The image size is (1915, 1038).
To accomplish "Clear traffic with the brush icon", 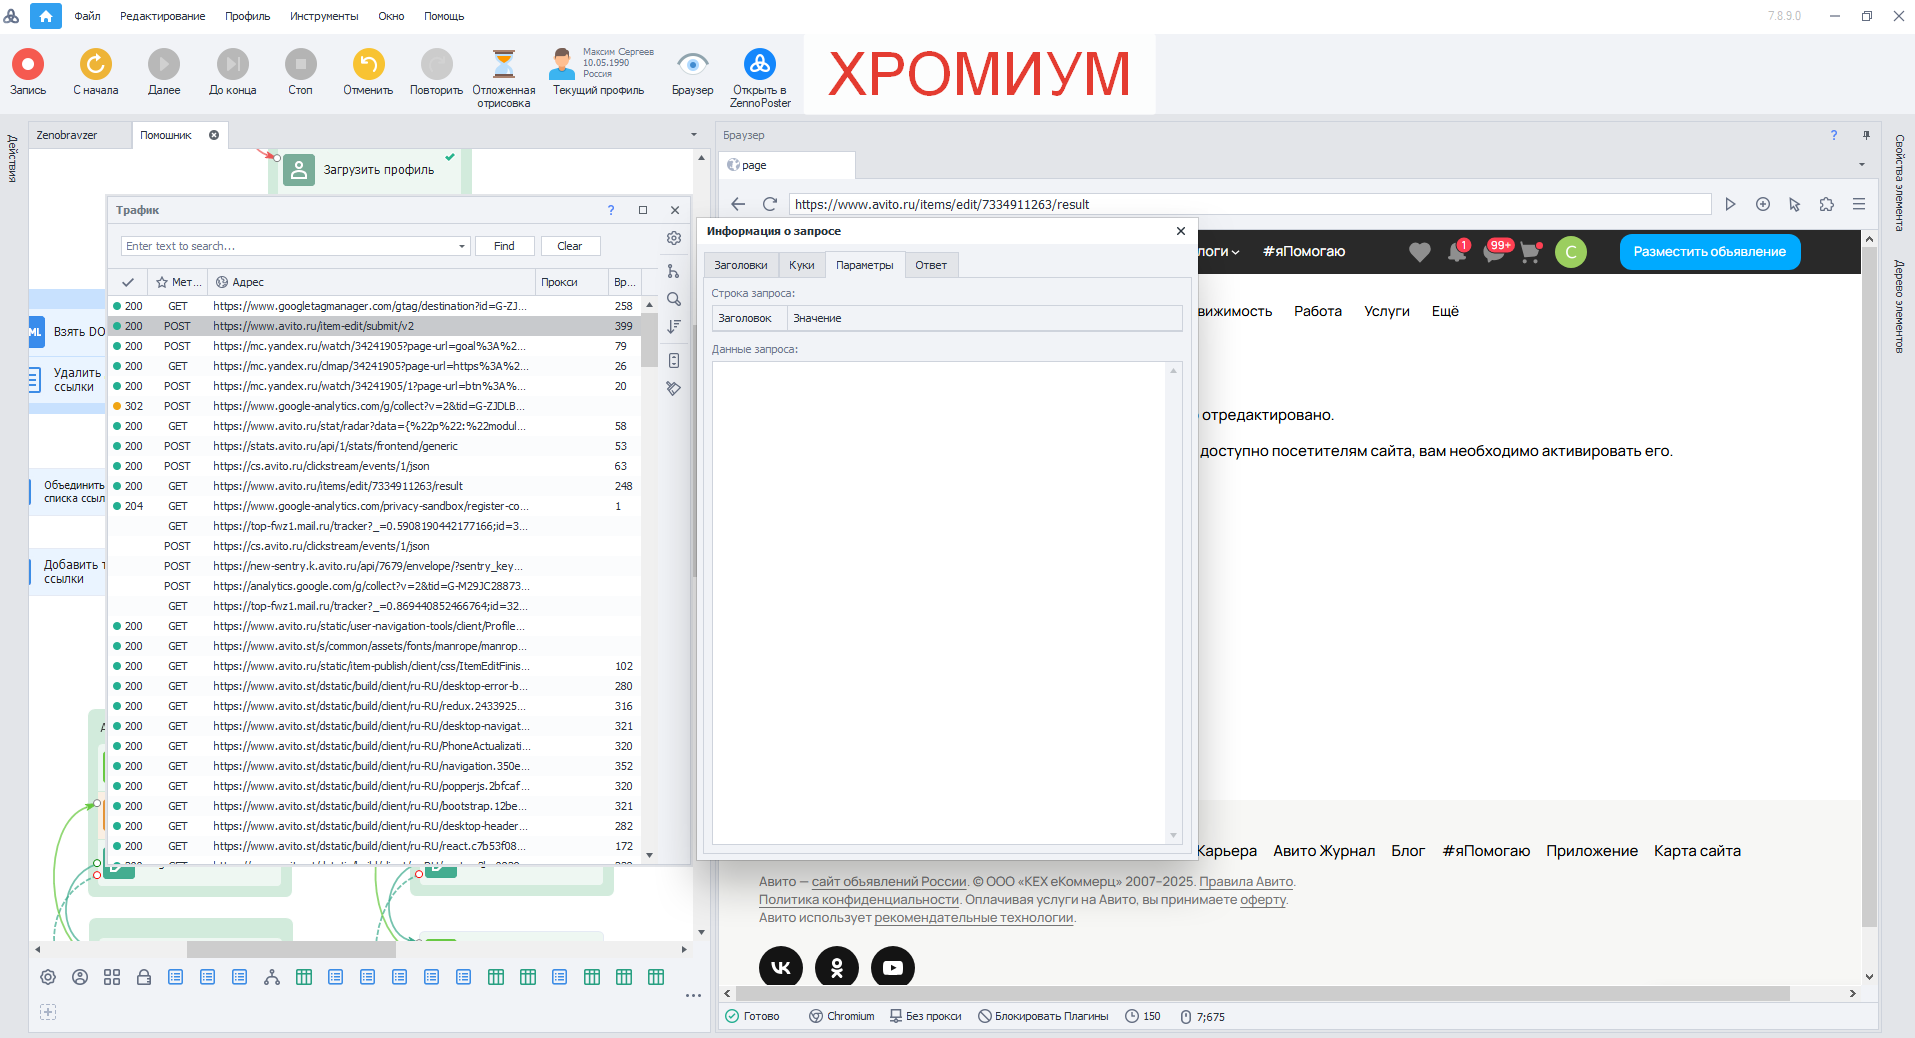I will pyautogui.click(x=674, y=388).
